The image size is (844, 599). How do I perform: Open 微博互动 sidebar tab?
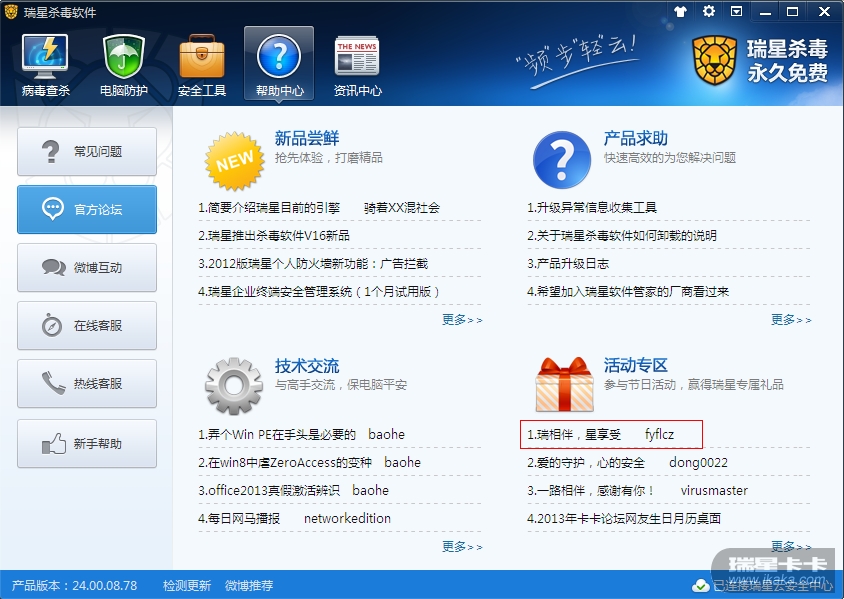click(x=87, y=267)
